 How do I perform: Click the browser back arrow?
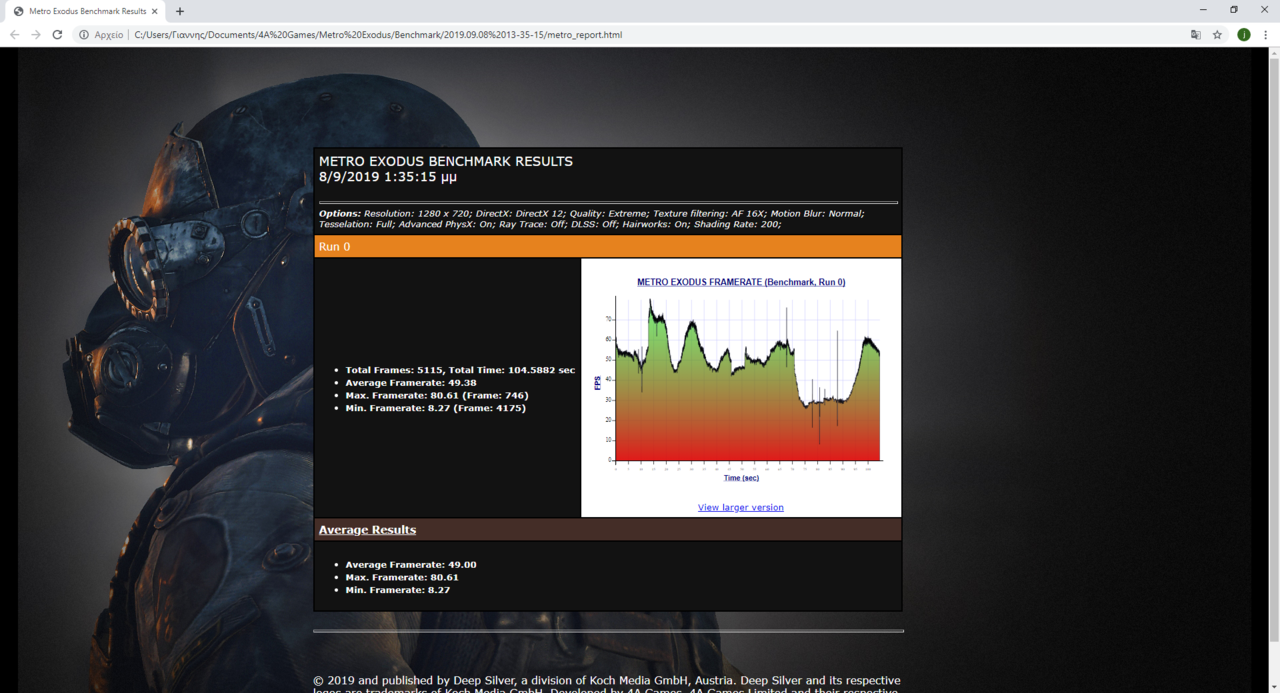[x=14, y=34]
